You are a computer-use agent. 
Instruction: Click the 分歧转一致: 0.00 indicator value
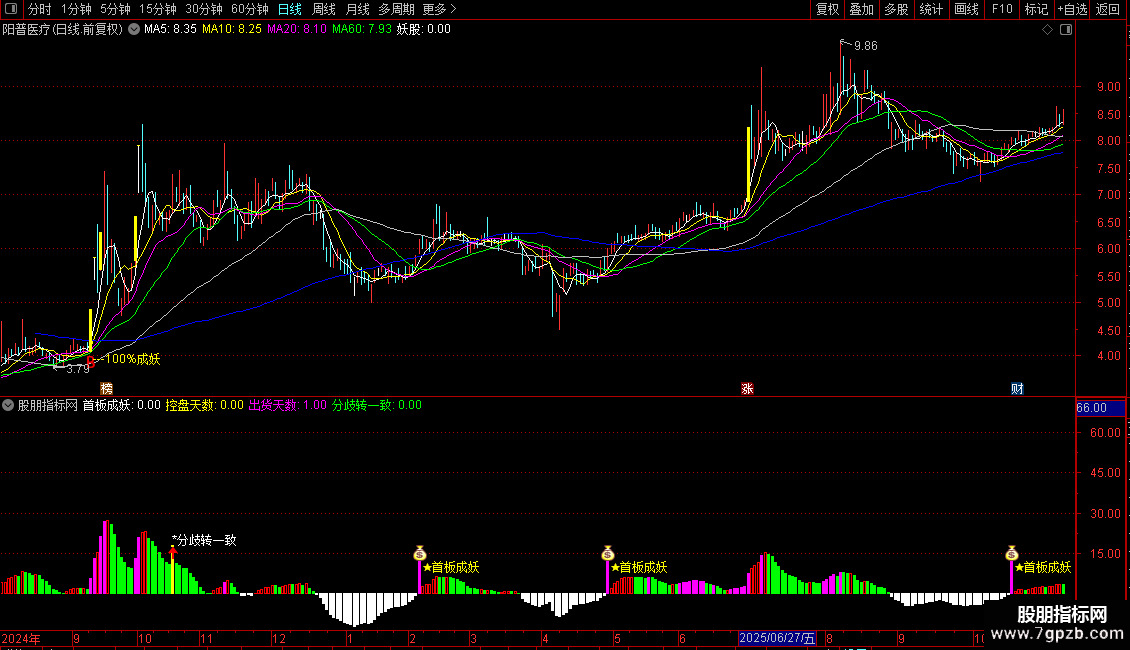(x=377, y=406)
